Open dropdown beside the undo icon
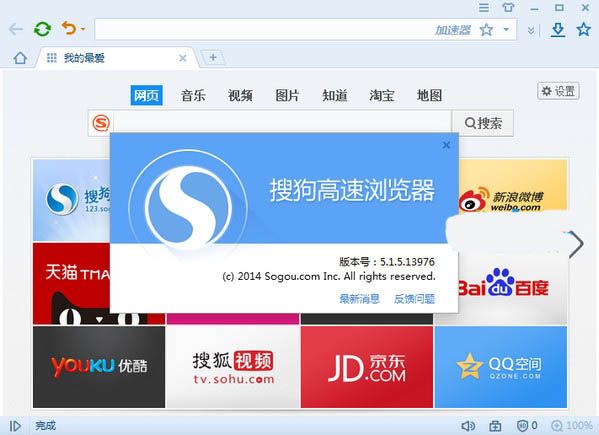The height and width of the screenshot is (435, 599). click(x=83, y=29)
